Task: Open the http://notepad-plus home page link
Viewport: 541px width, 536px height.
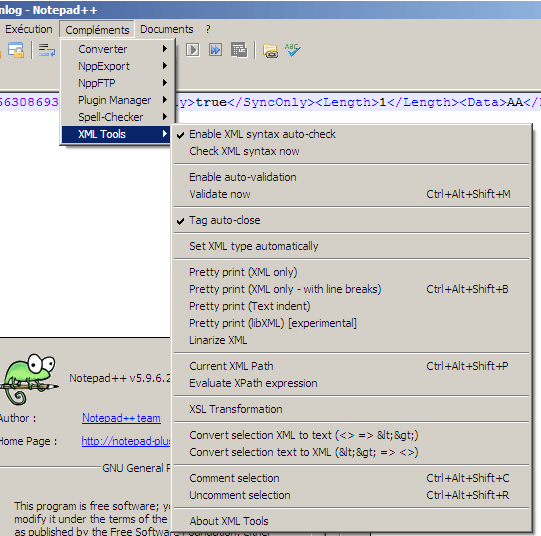Action: pyautogui.click(x=126, y=441)
